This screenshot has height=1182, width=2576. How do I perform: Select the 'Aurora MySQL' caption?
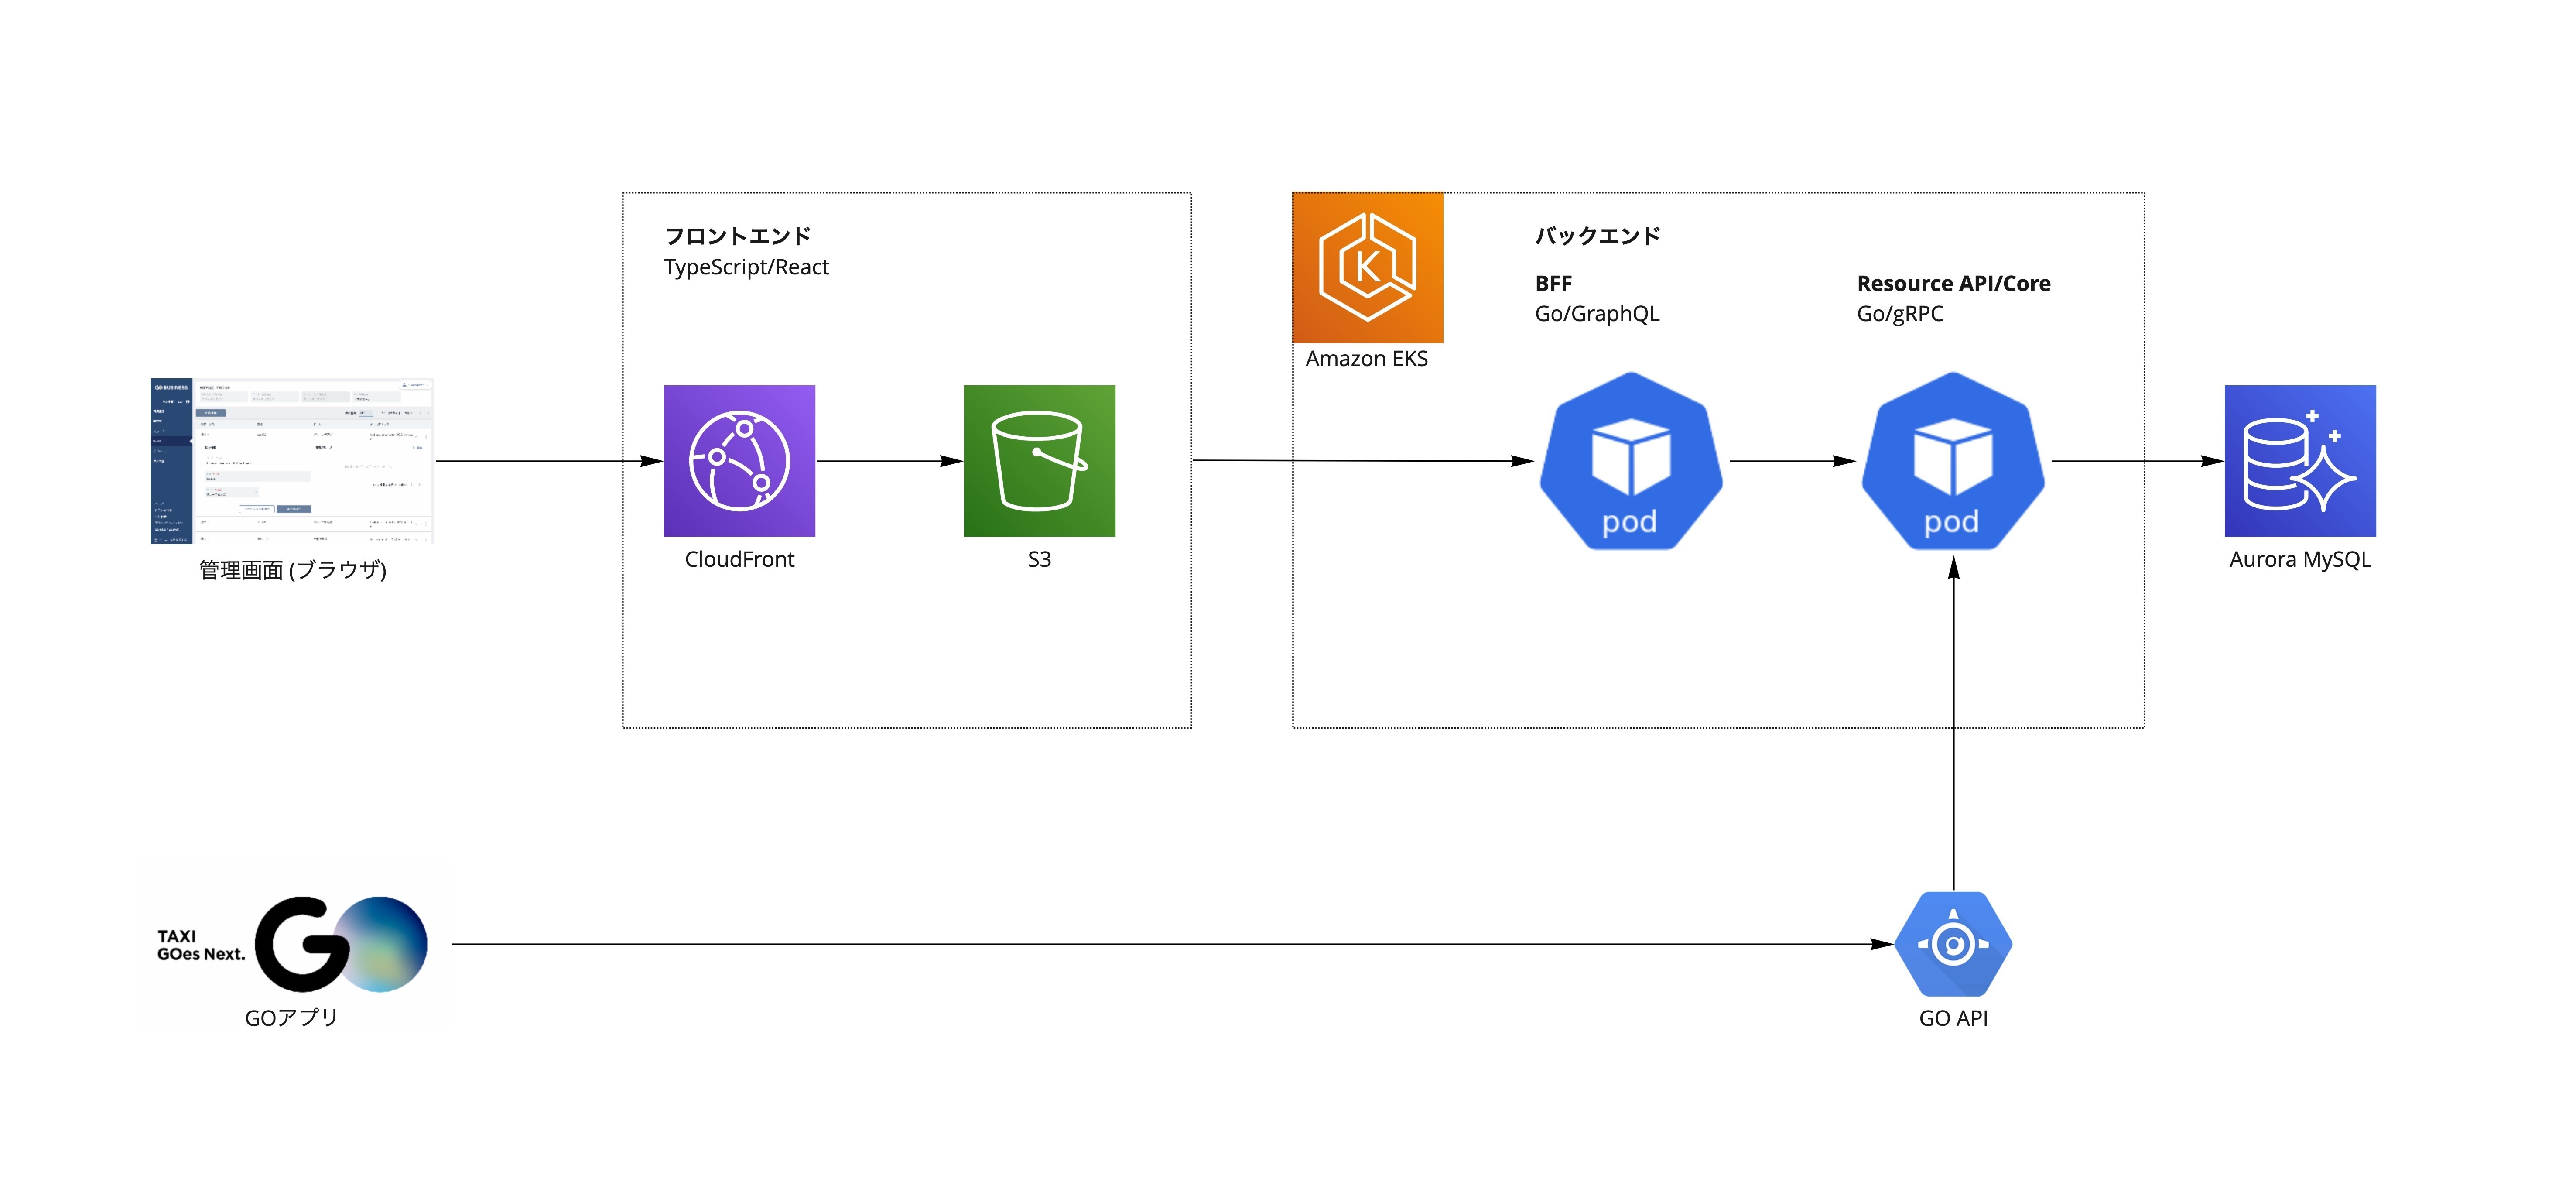pos(2300,559)
